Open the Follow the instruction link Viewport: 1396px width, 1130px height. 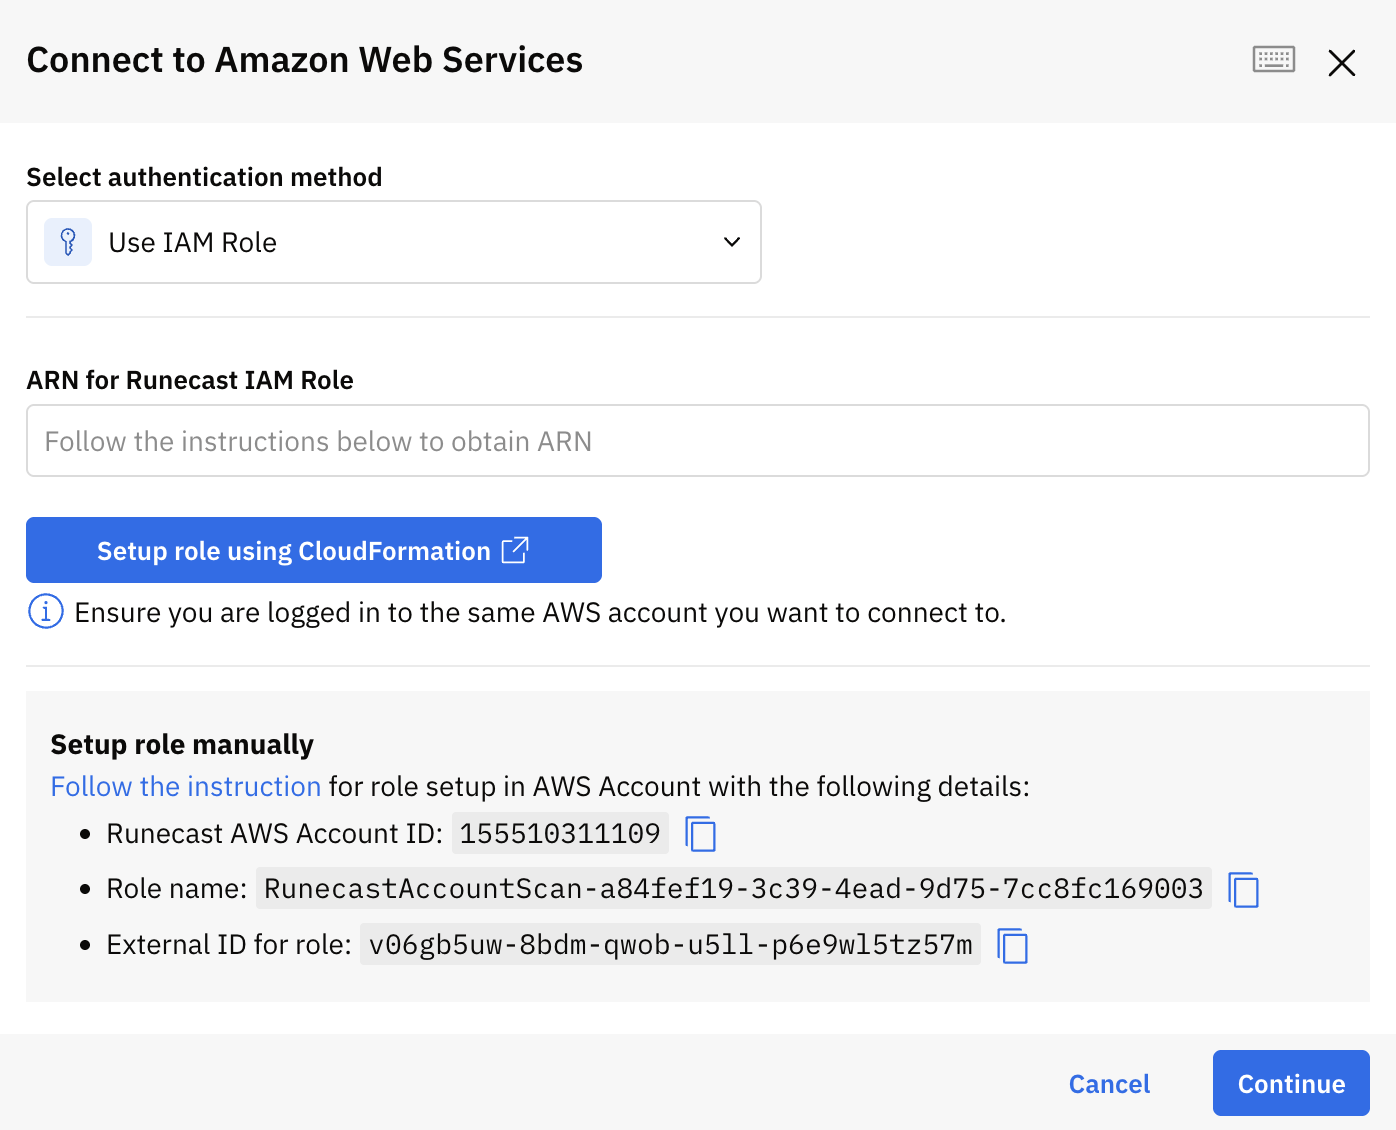[186, 787]
